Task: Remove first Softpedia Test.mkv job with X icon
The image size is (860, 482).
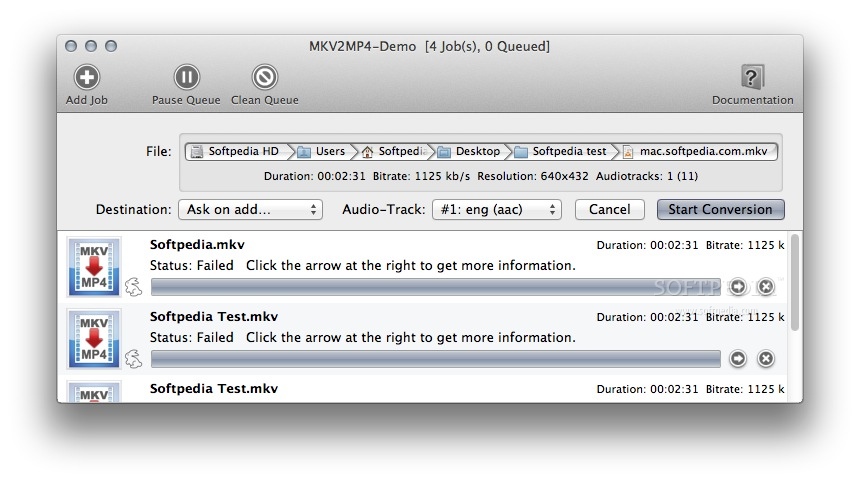Action: coord(766,359)
